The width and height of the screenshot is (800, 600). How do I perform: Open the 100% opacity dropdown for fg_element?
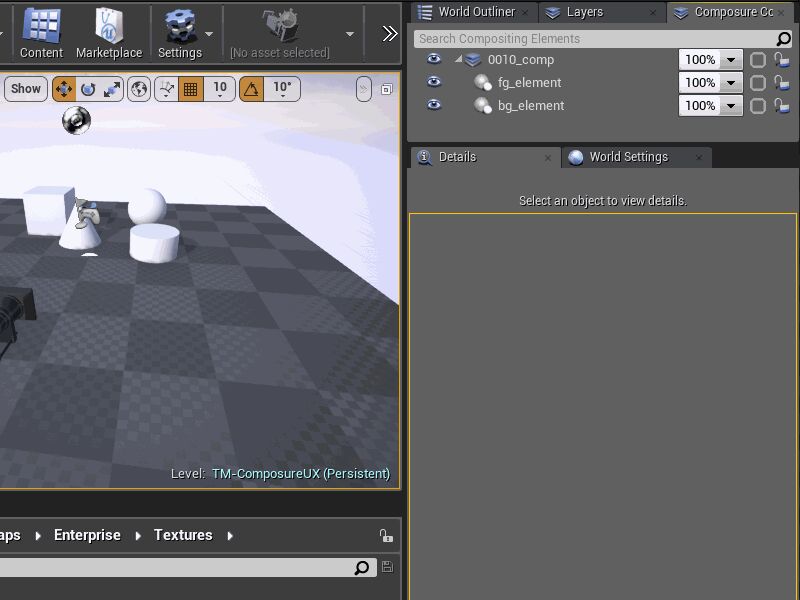(x=730, y=82)
